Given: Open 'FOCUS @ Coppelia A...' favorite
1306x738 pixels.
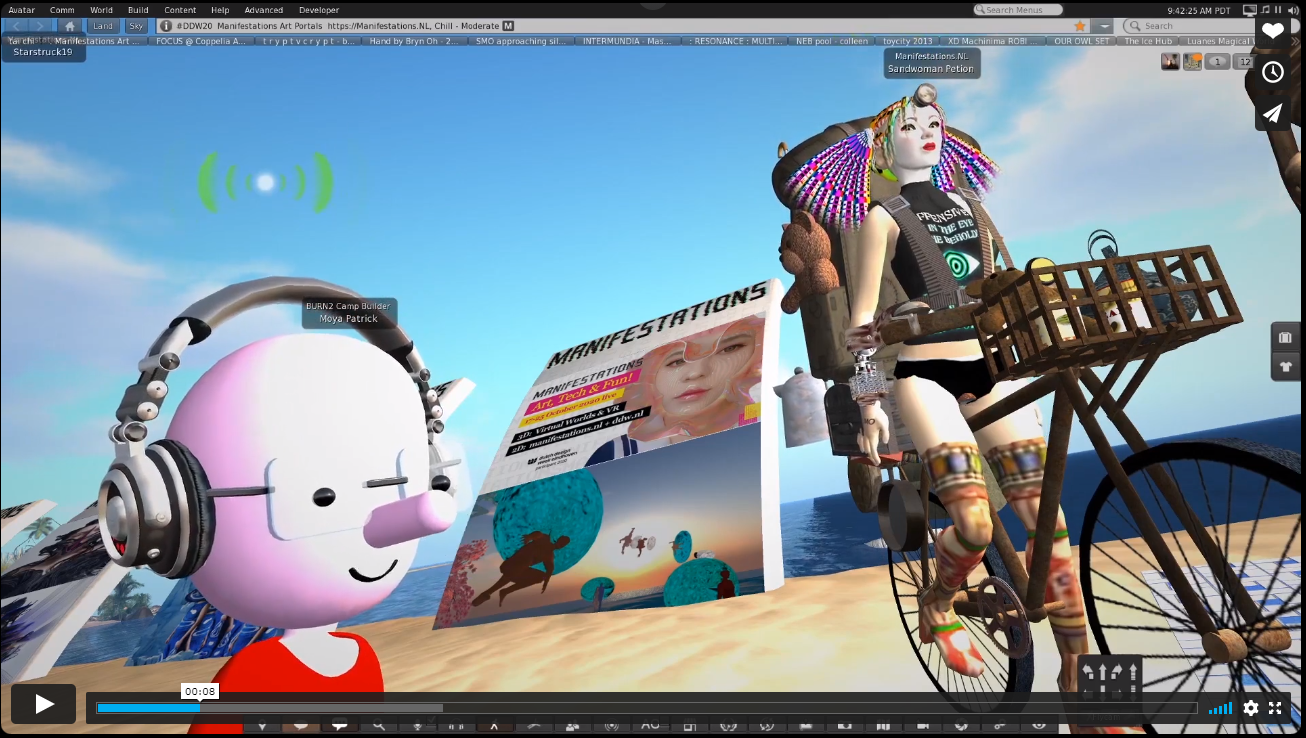Looking at the screenshot, I should click(x=201, y=41).
